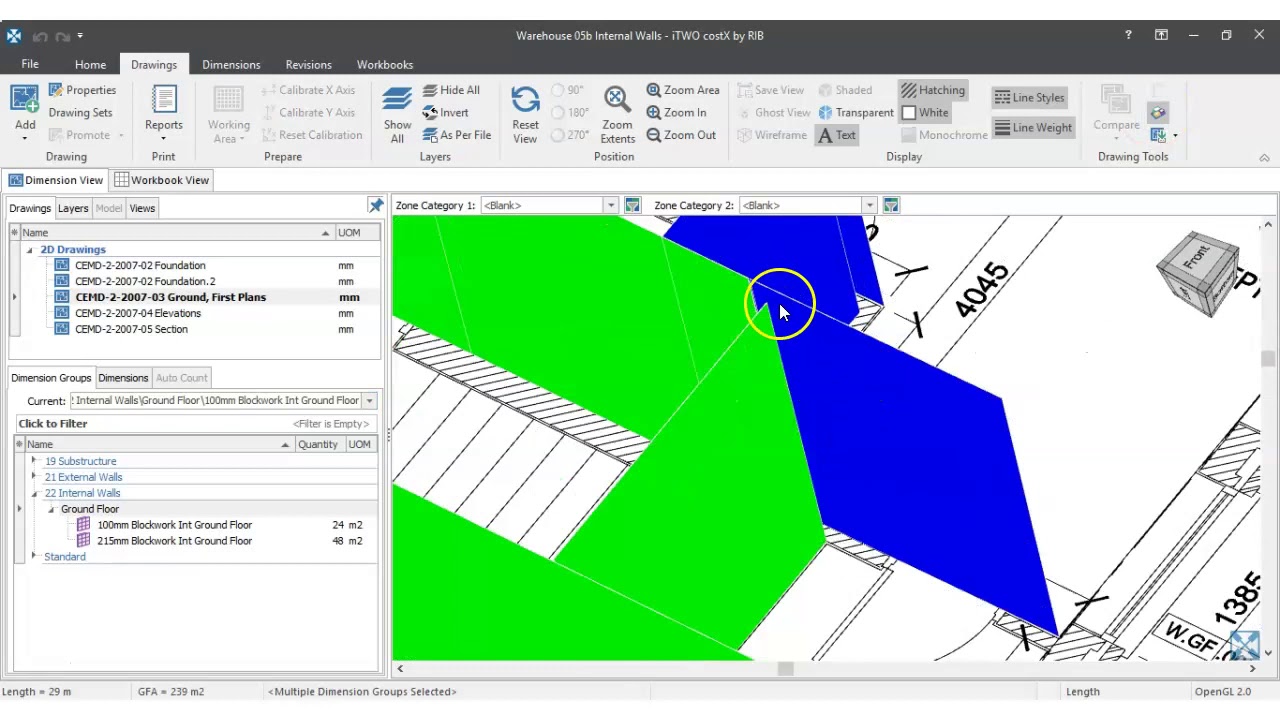The image size is (1280, 720).
Task: Open the Zone Category 1 dropdown
Action: tap(610, 205)
